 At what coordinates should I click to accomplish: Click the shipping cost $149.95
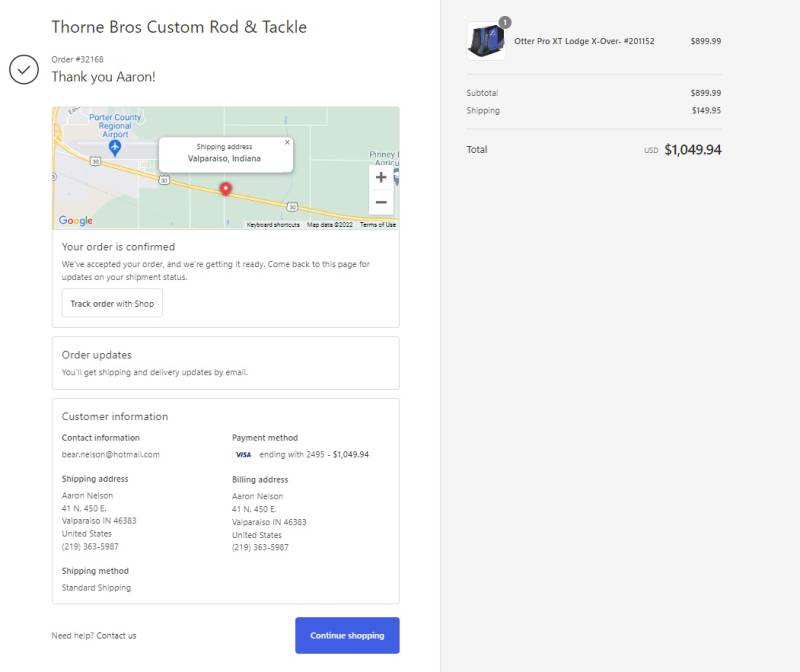pyautogui.click(x=706, y=111)
